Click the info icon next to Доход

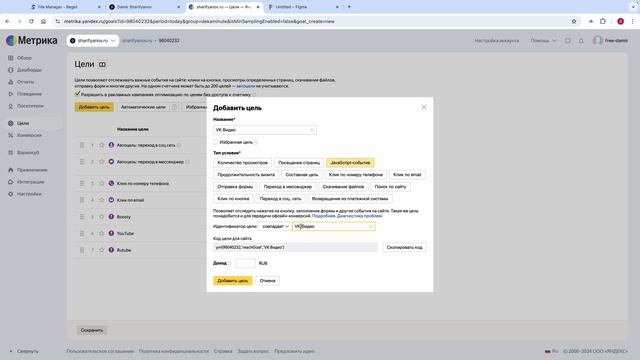point(230,263)
